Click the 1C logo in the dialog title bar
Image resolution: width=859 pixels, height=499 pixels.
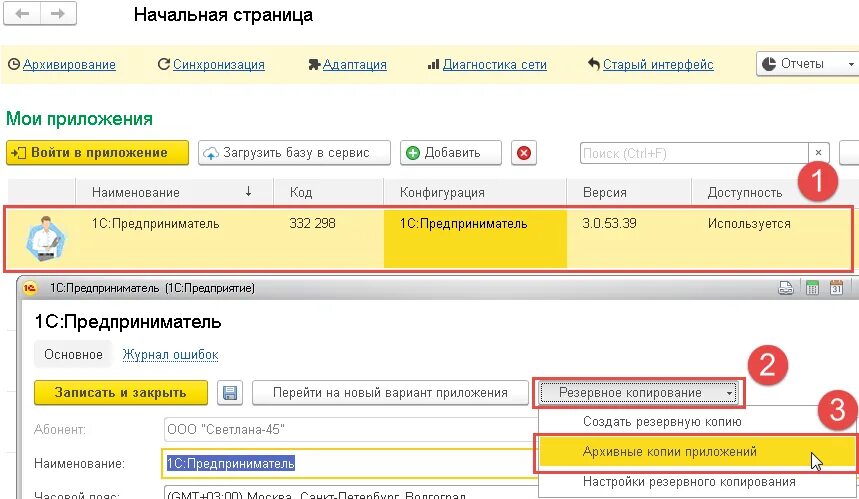click(30, 288)
